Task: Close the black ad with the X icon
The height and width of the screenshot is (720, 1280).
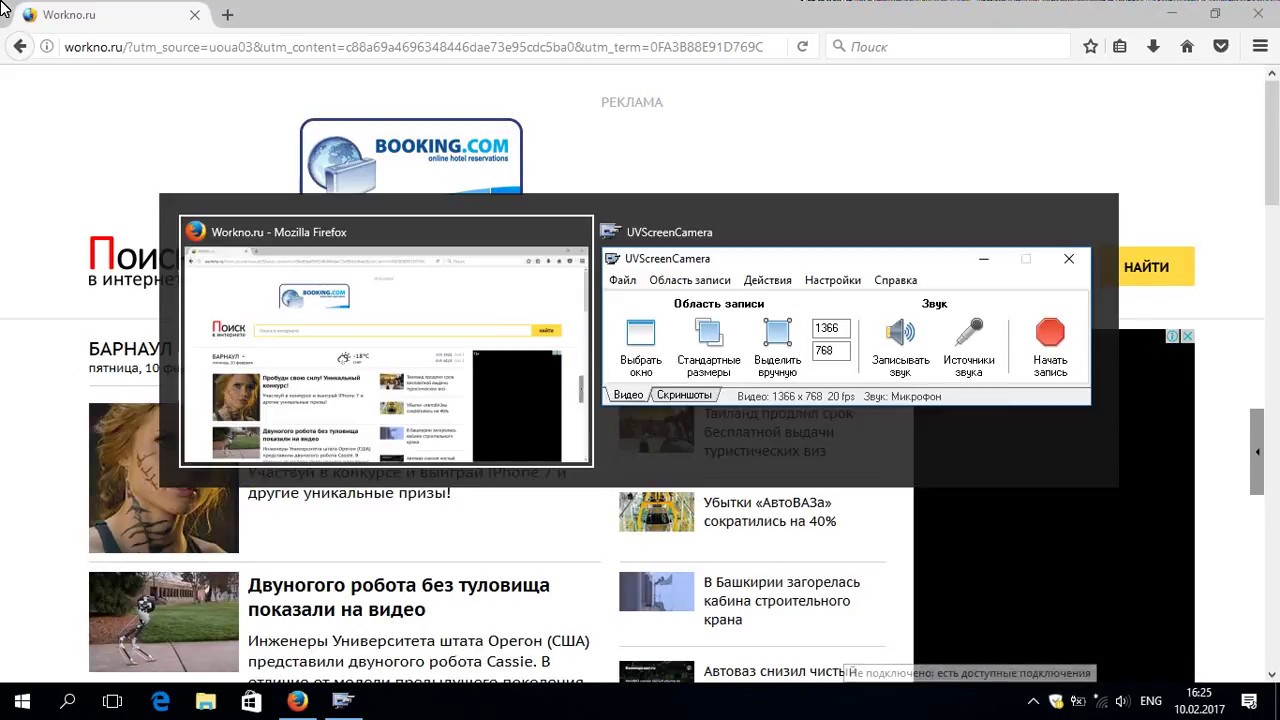Action: coord(1187,336)
